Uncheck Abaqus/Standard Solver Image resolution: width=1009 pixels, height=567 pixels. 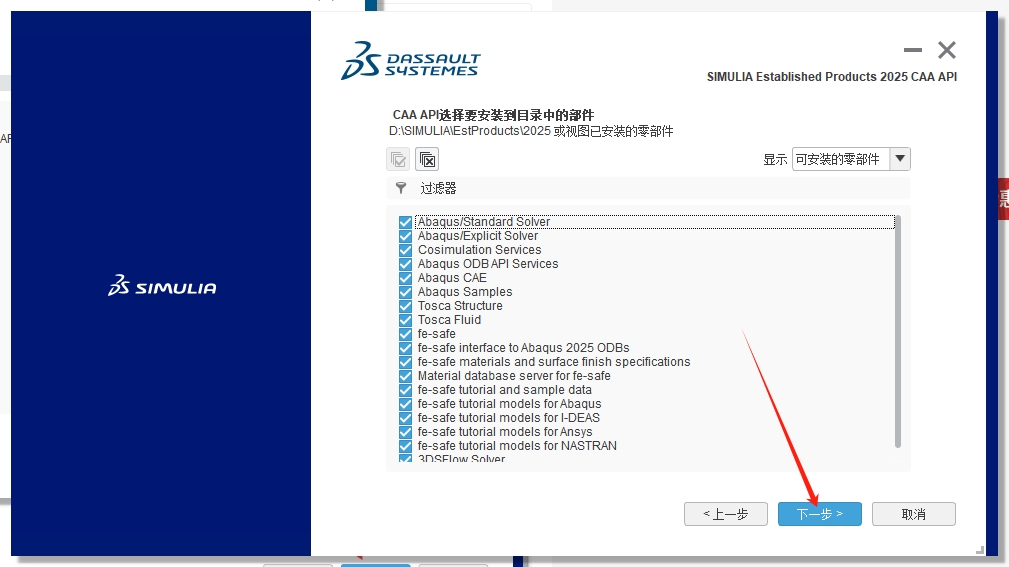tap(405, 222)
